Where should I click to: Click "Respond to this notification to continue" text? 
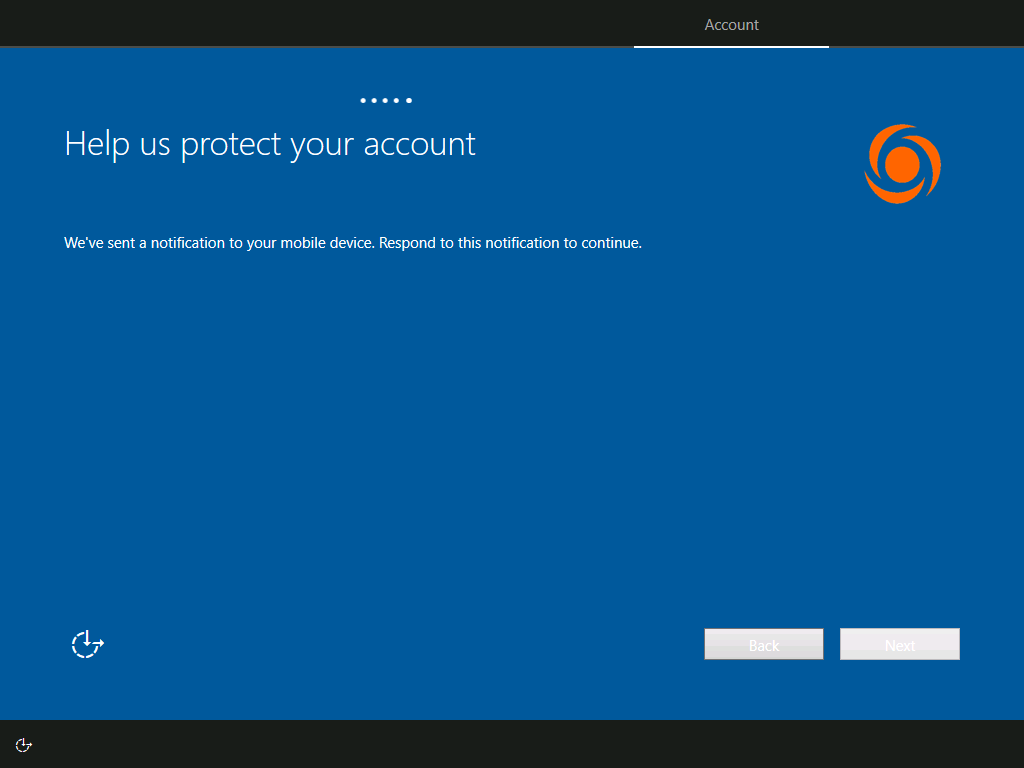click(510, 243)
